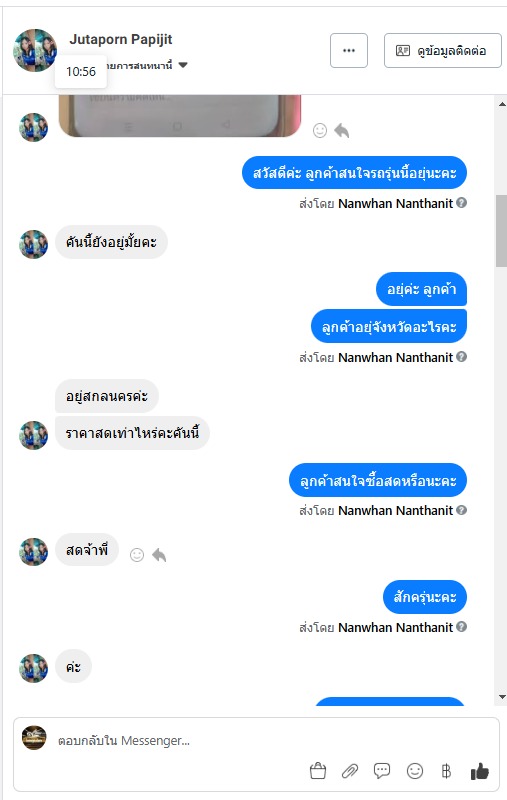Click the chat scrollbar thumb
The image size is (507, 800).
[501, 231]
